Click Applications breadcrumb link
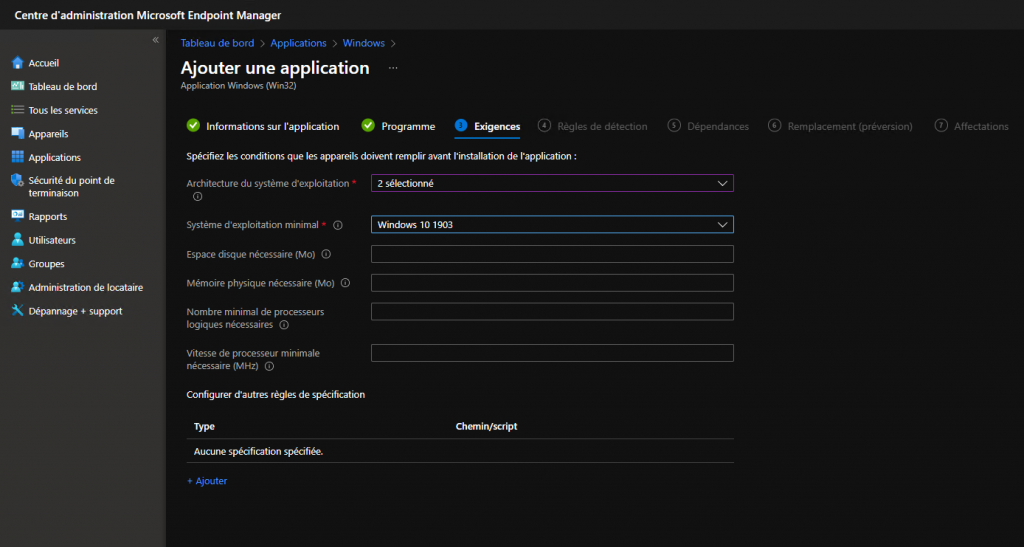 tap(298, 43)
